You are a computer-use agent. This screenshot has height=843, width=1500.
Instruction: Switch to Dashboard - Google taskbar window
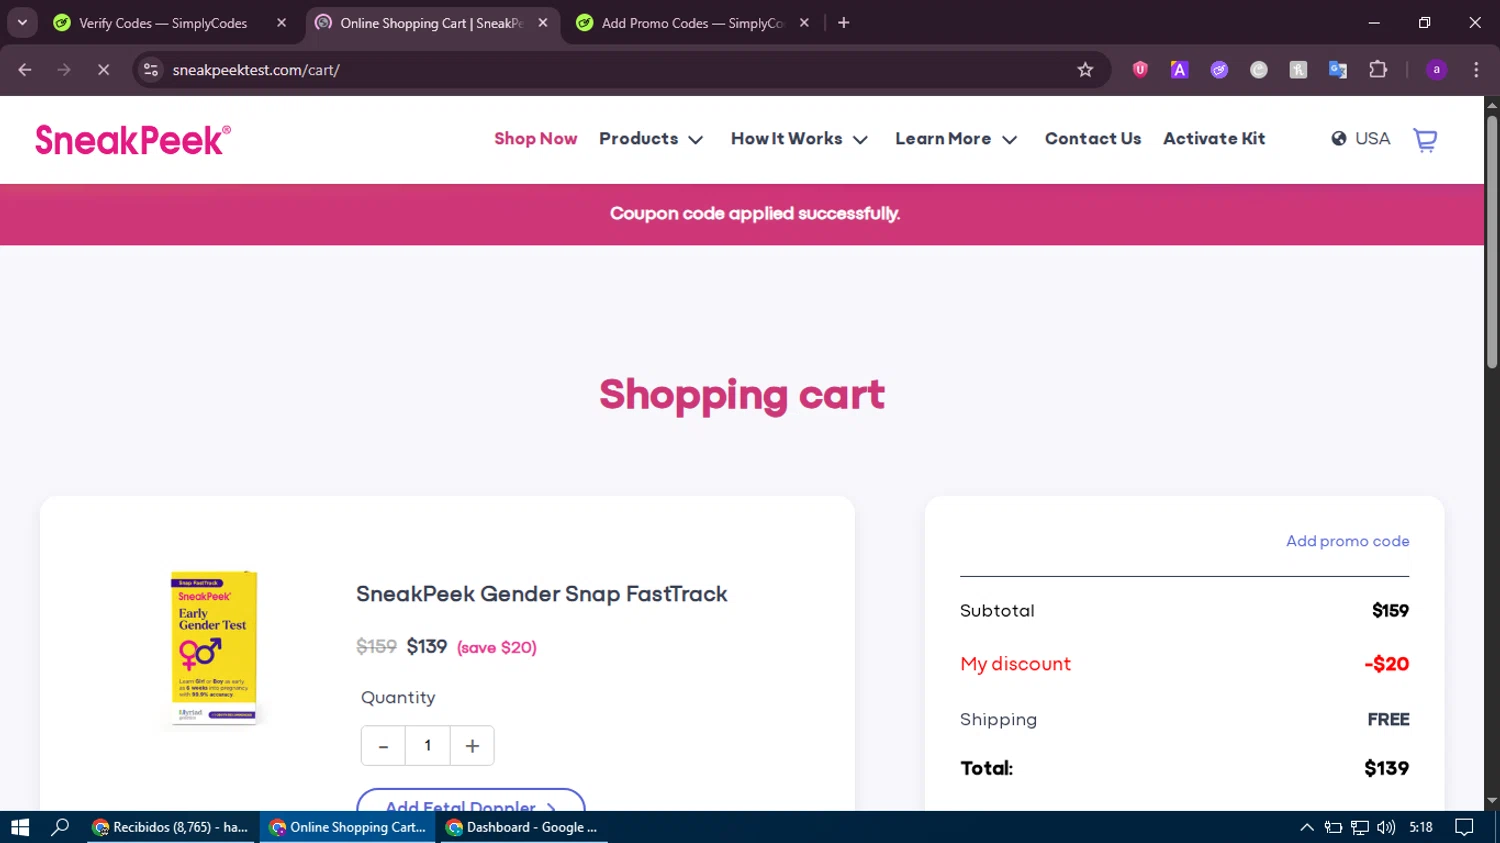(x=523, y=827)
